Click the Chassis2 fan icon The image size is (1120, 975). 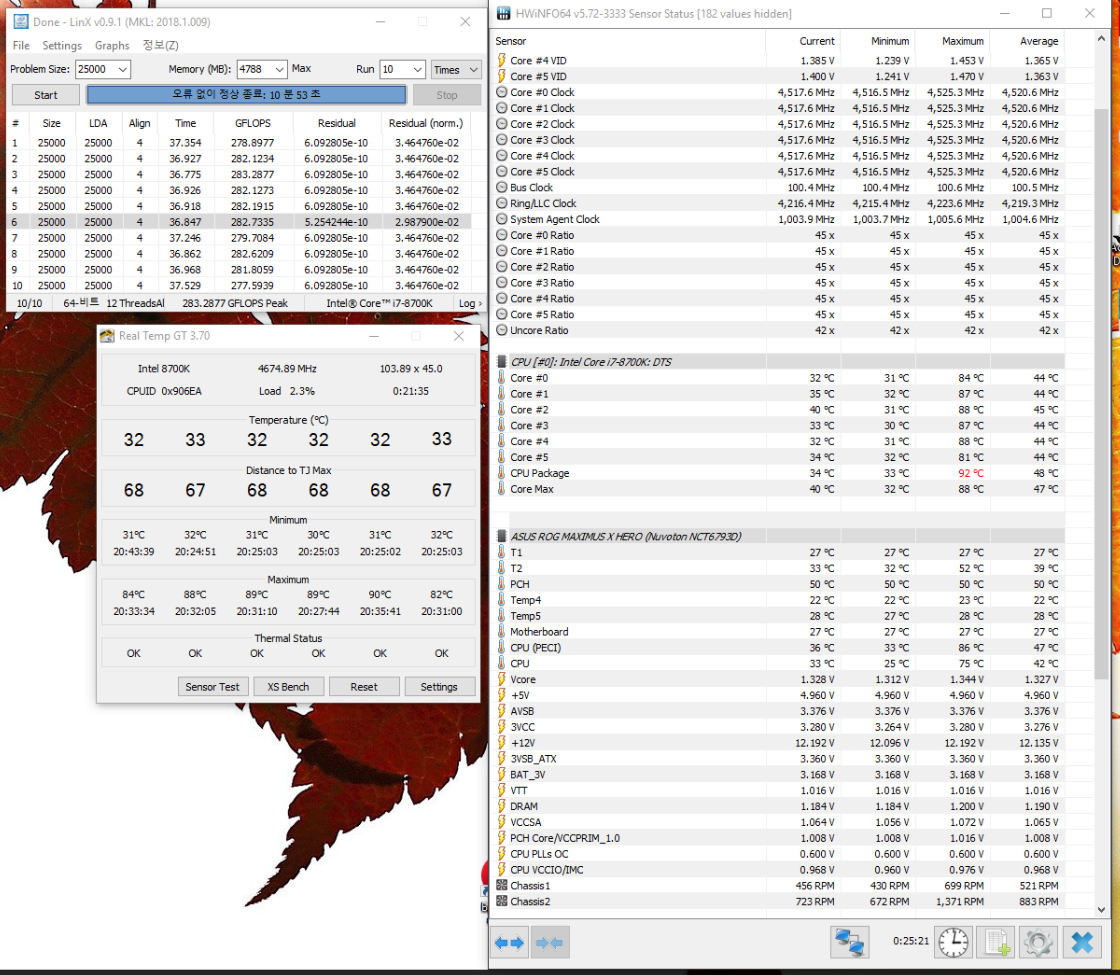[x=502, y=901]
